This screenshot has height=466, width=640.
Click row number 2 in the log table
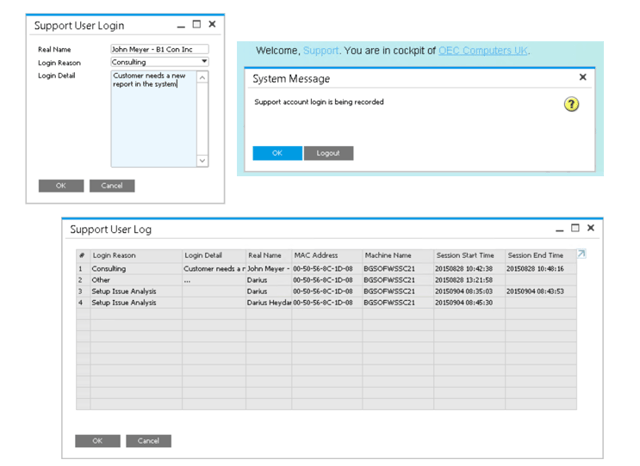click(x=83, y=280)
